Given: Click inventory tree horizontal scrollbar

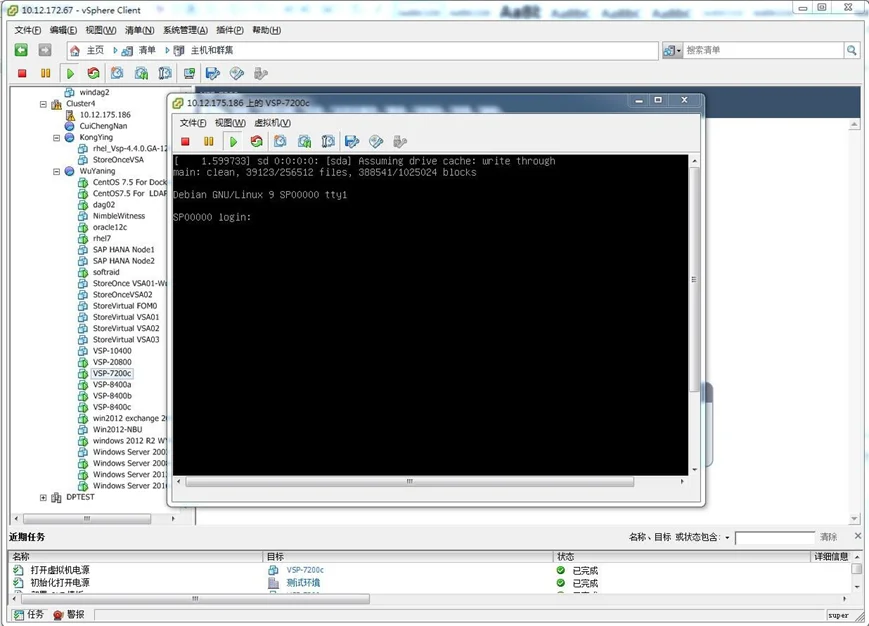Looking at the screenshot, I should (x=87, y=519).
